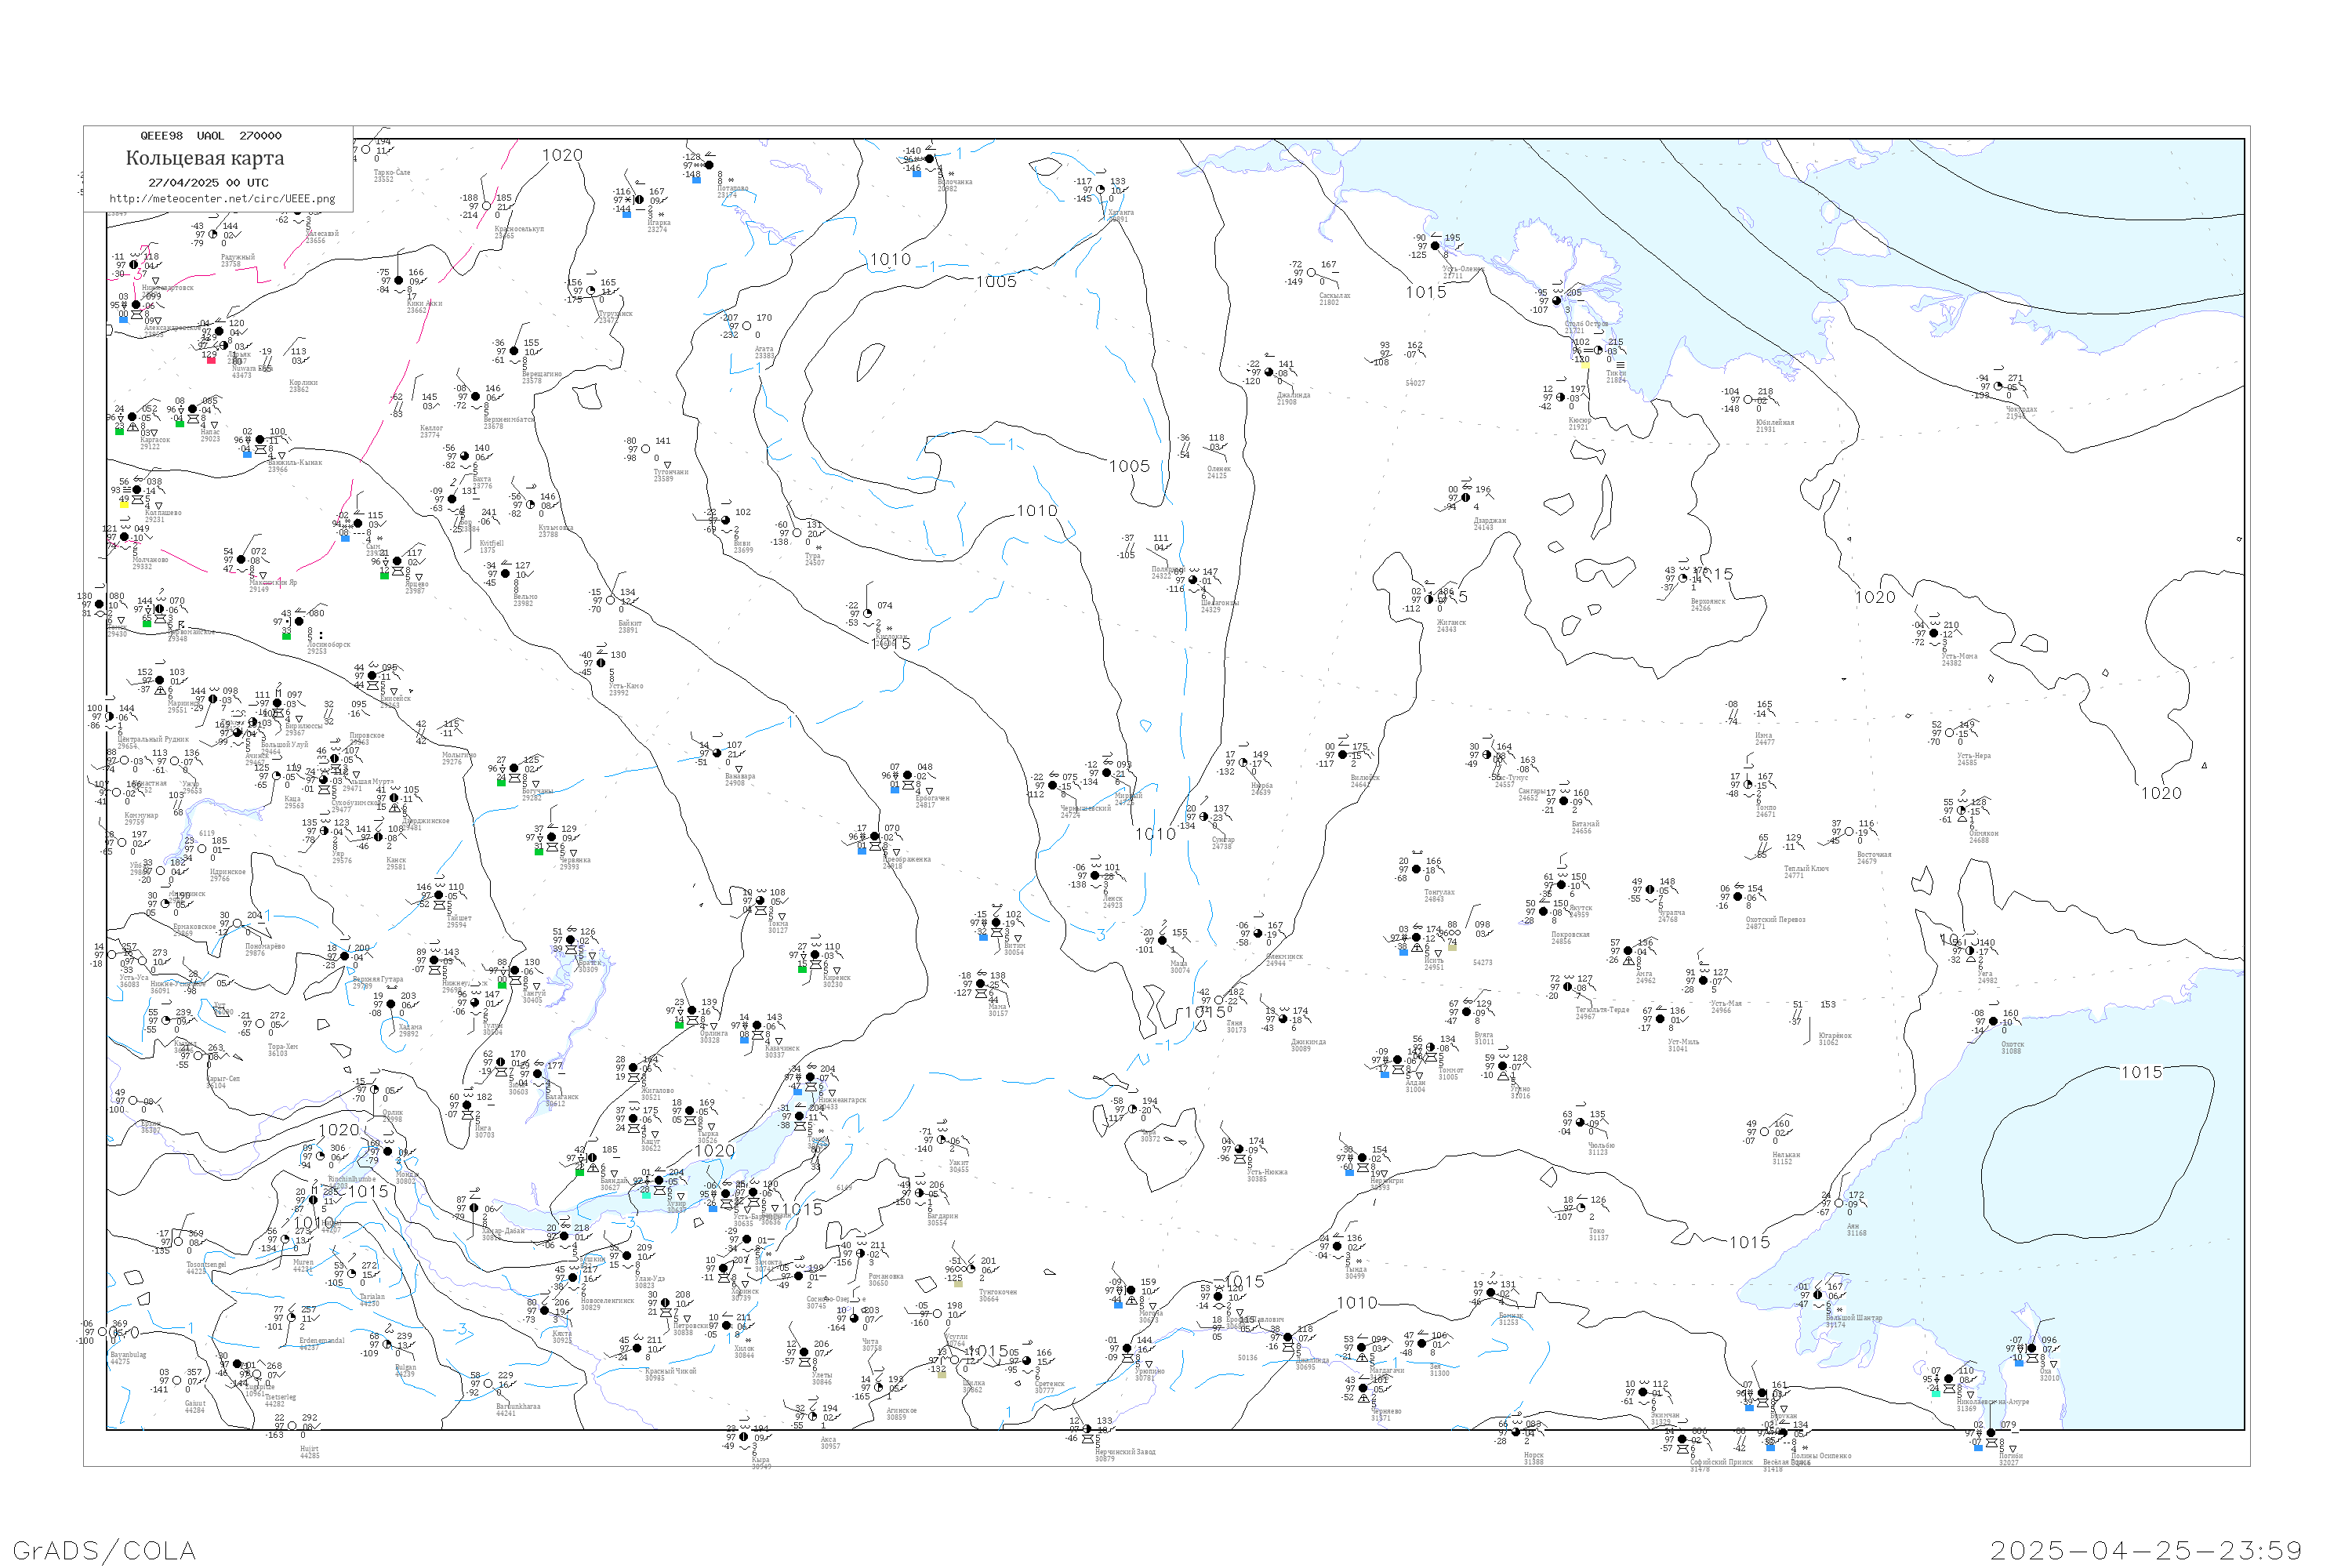Click the turquoise square at Николаевск-на-Амуре
Screen dimensions: 2352x1568
1935,1392
